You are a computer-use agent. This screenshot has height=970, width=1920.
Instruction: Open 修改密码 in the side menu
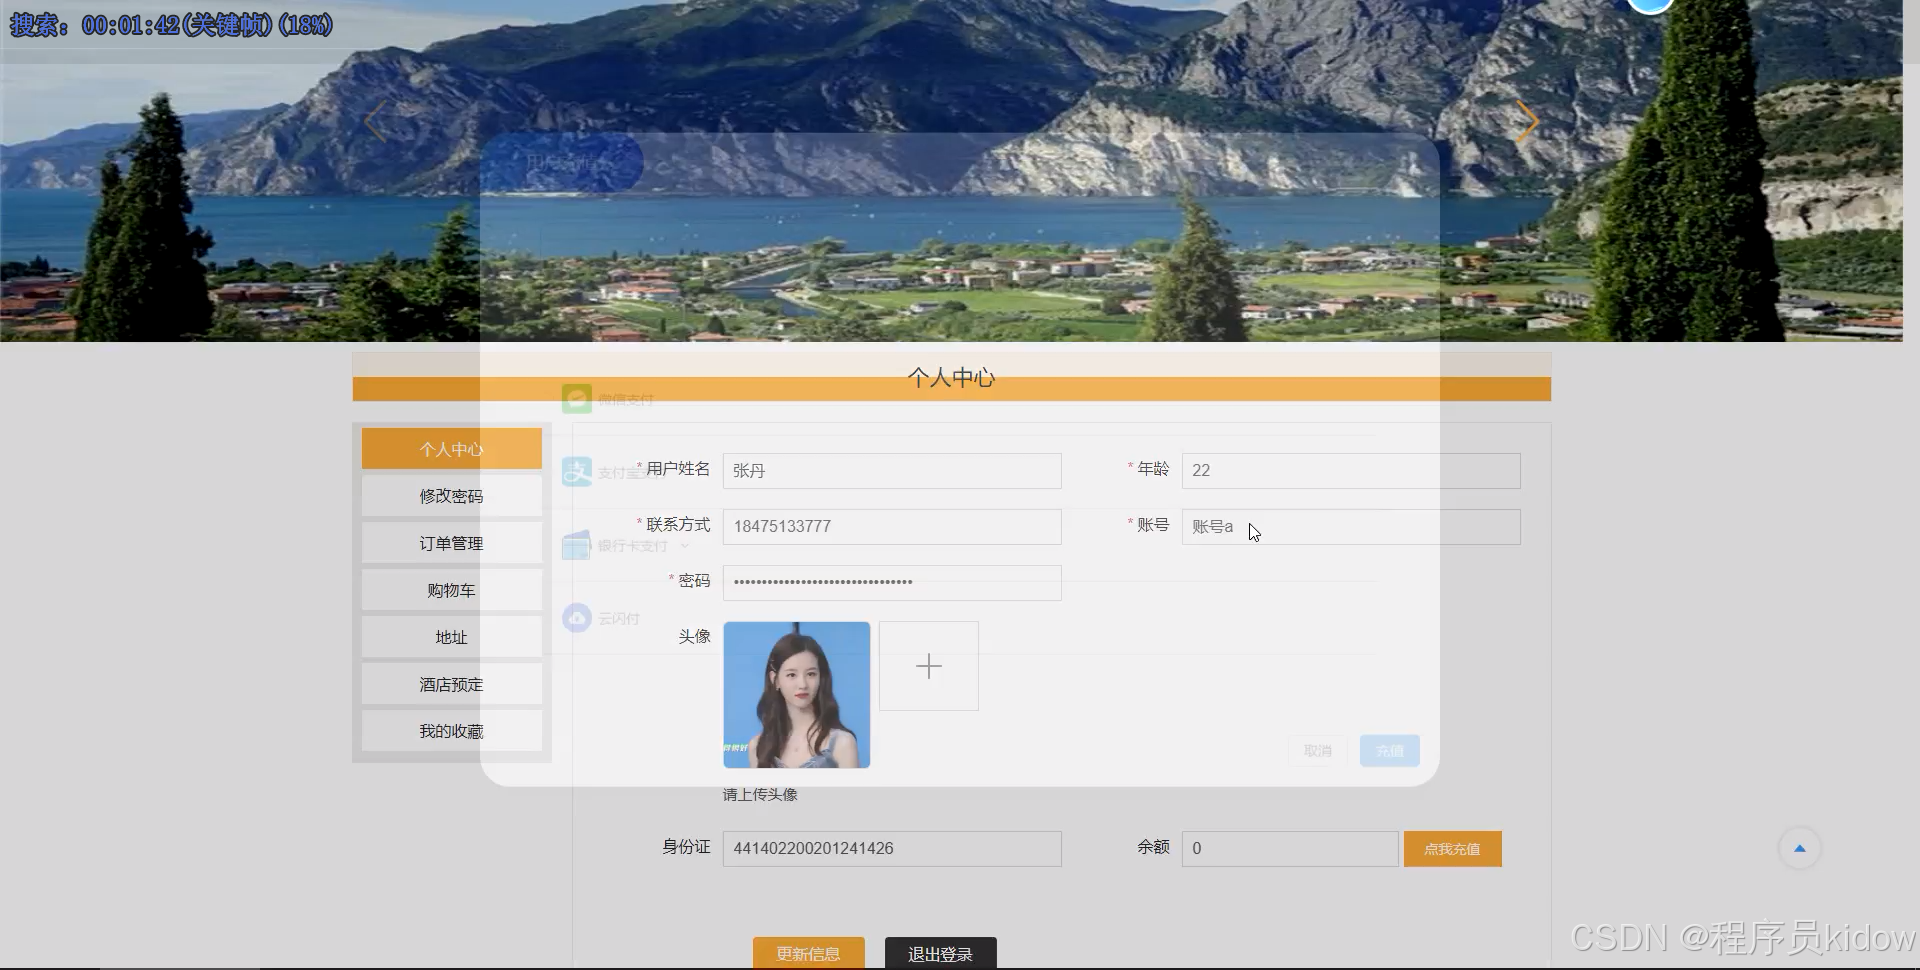pos(452,496)
